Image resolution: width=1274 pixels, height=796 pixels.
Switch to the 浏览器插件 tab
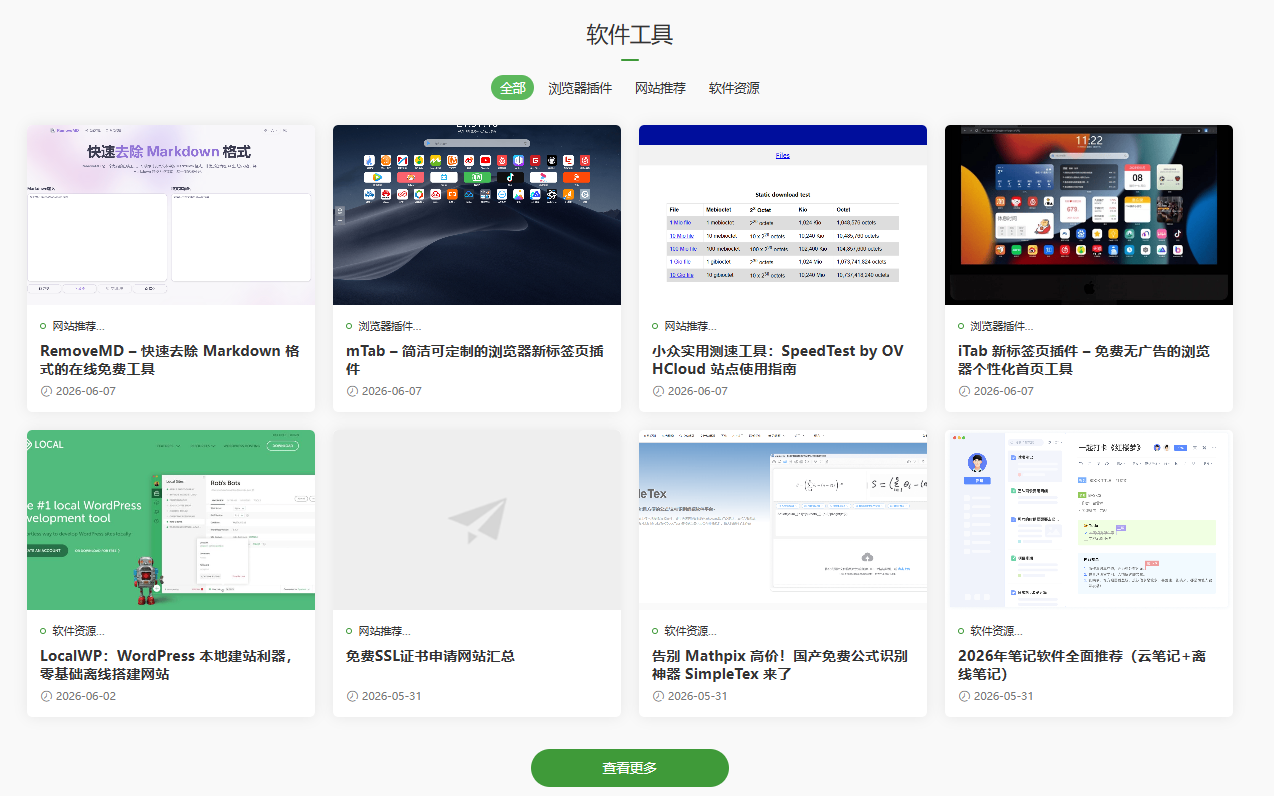click(580, 88)
